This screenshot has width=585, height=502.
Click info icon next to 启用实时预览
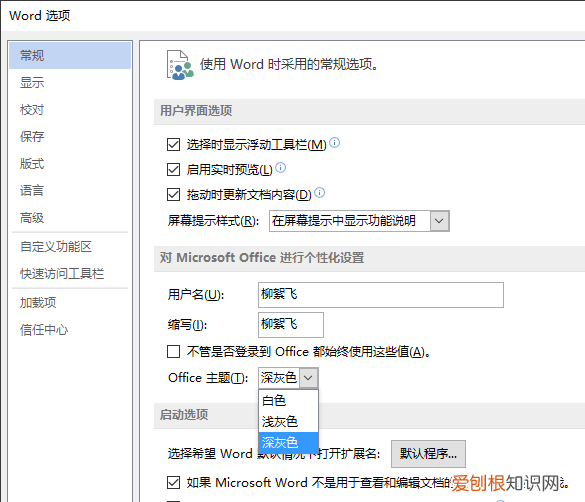281,167
